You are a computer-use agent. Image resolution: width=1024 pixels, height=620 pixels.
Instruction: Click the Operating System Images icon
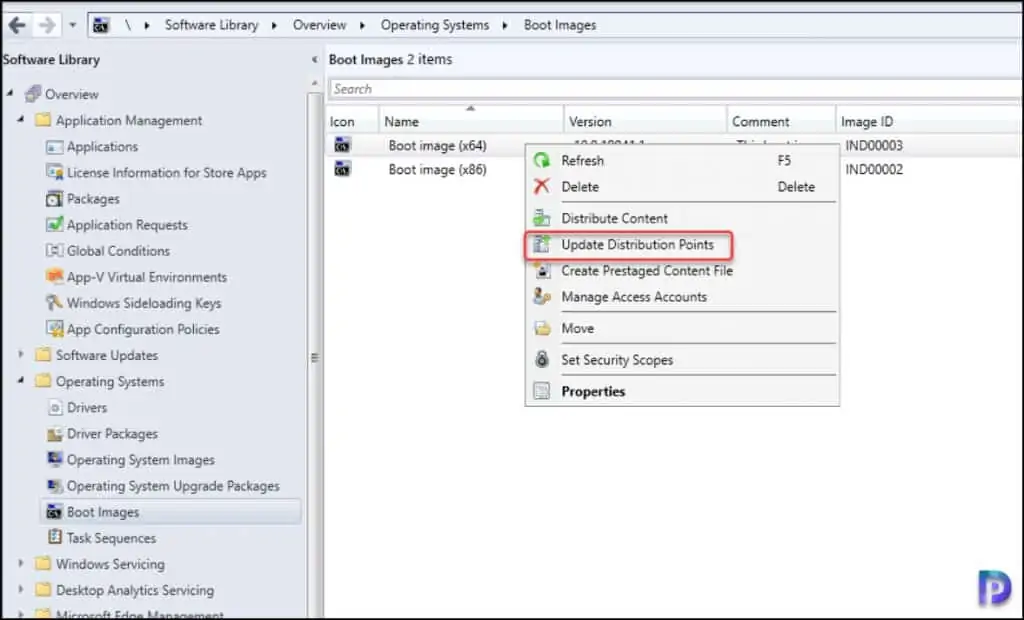click(54, 459)
